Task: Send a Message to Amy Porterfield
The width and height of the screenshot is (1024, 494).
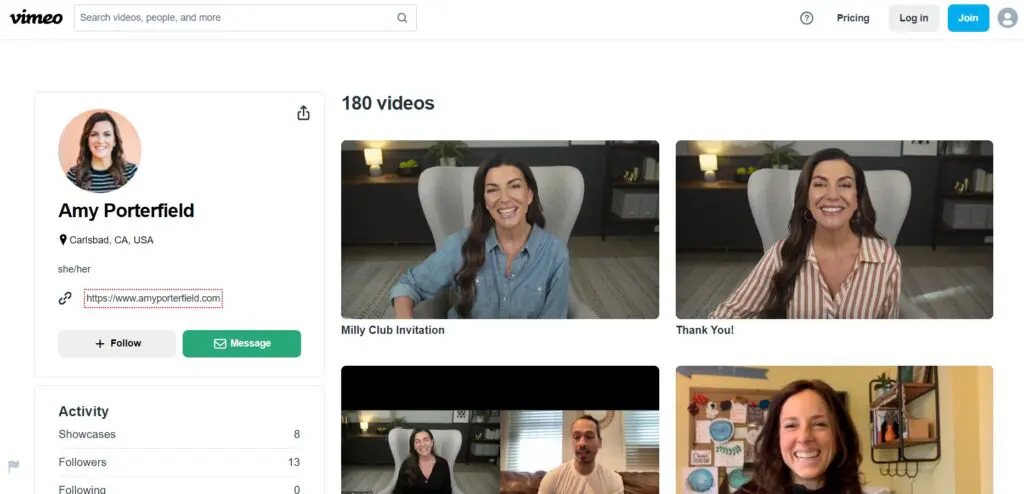Action: click(x=242, y=344)
